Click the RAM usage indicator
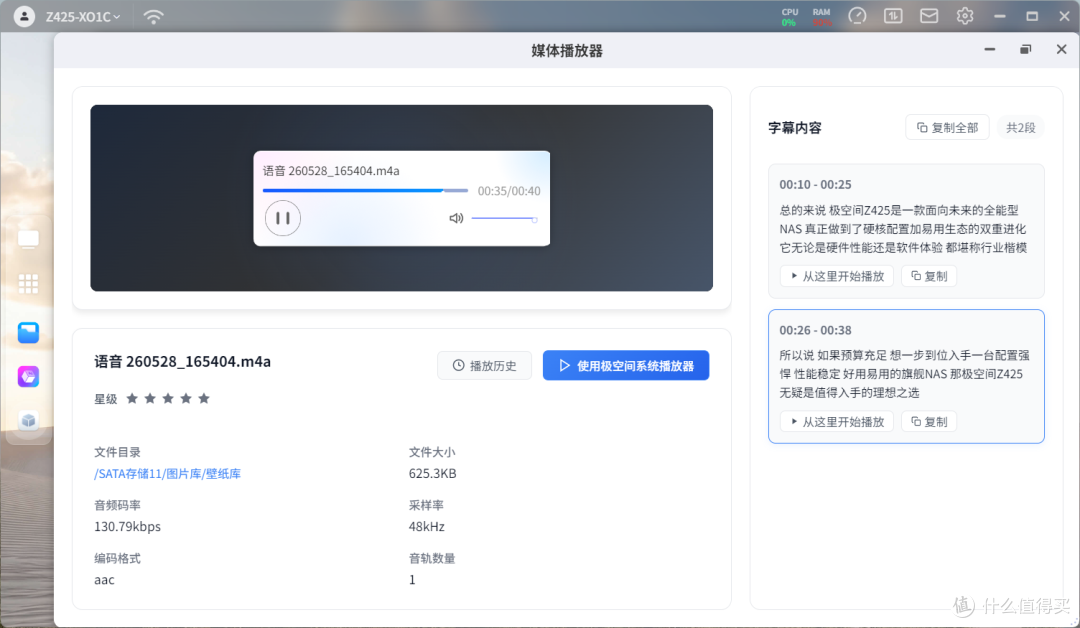 (x=821, y=17)
